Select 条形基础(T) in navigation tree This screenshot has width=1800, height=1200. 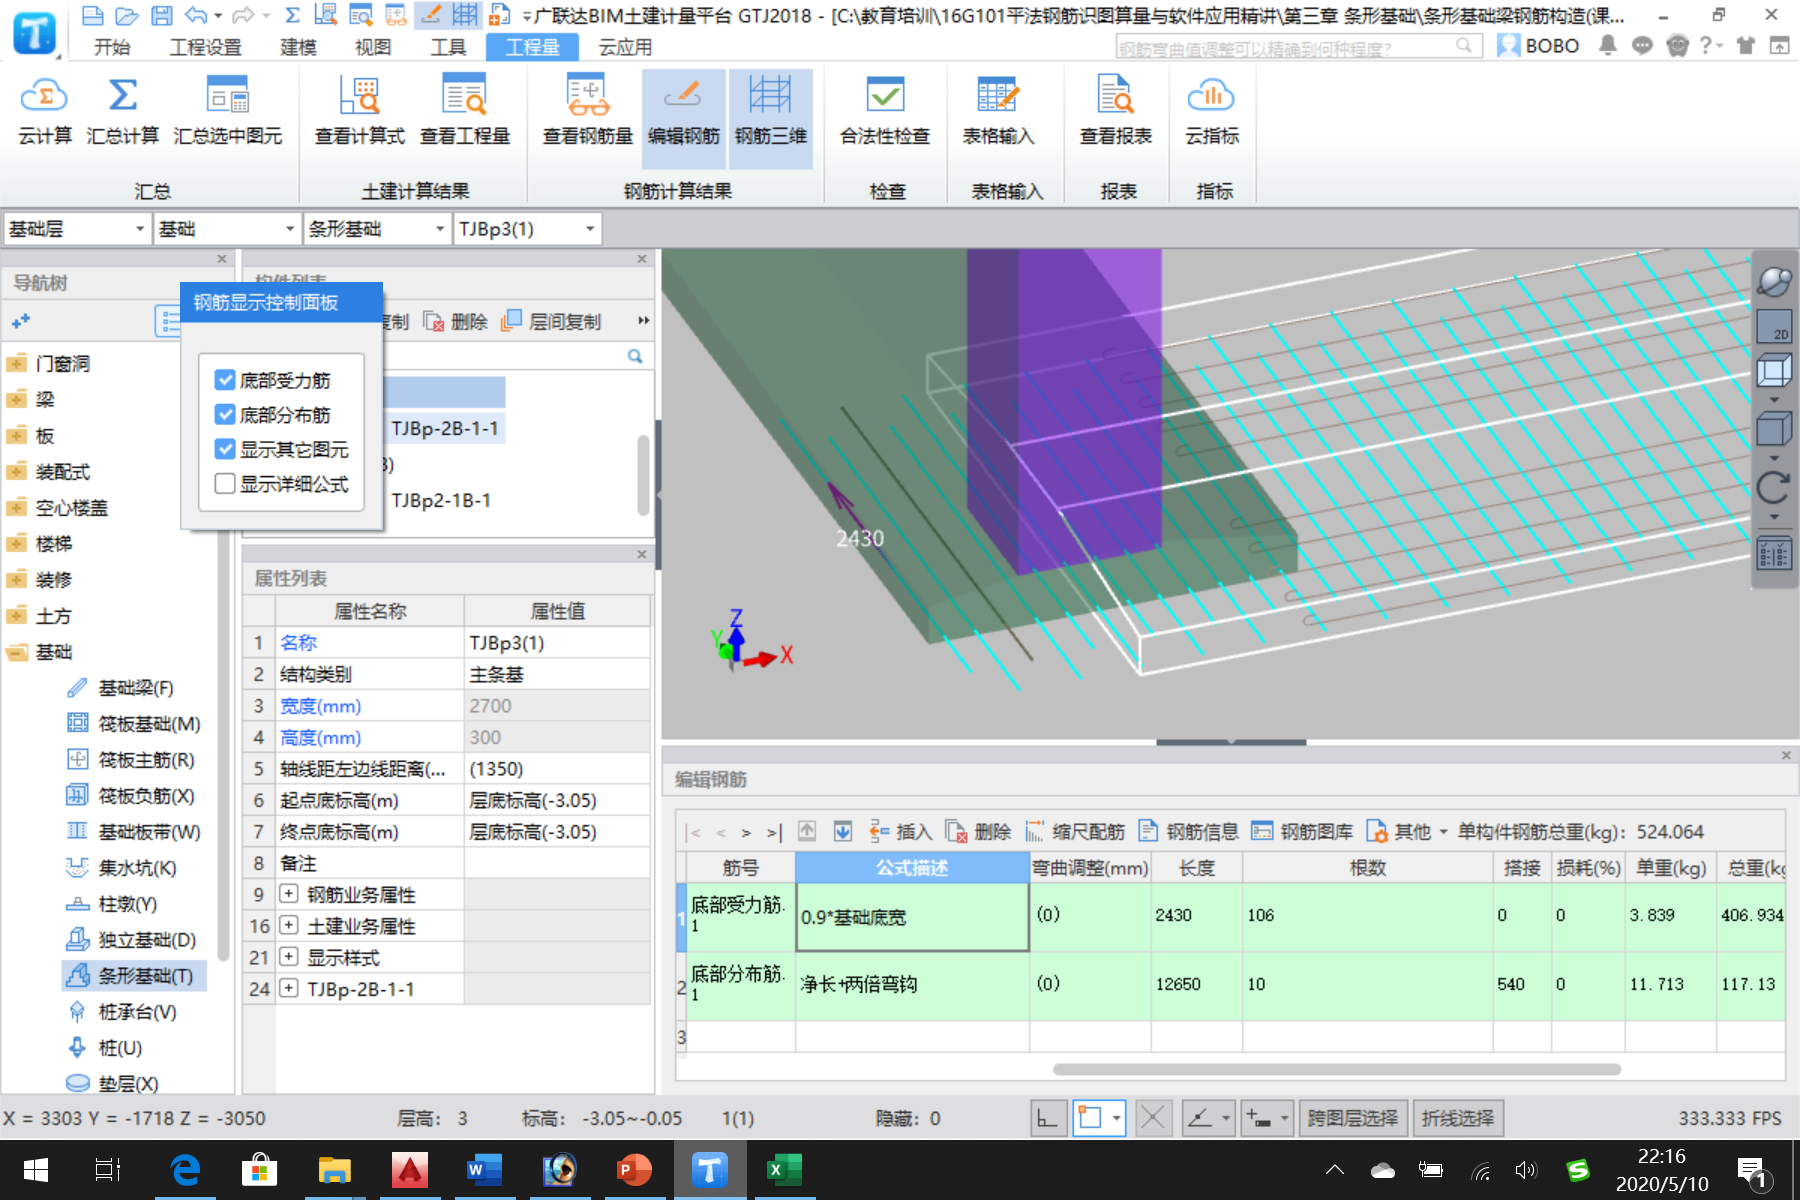135,976
